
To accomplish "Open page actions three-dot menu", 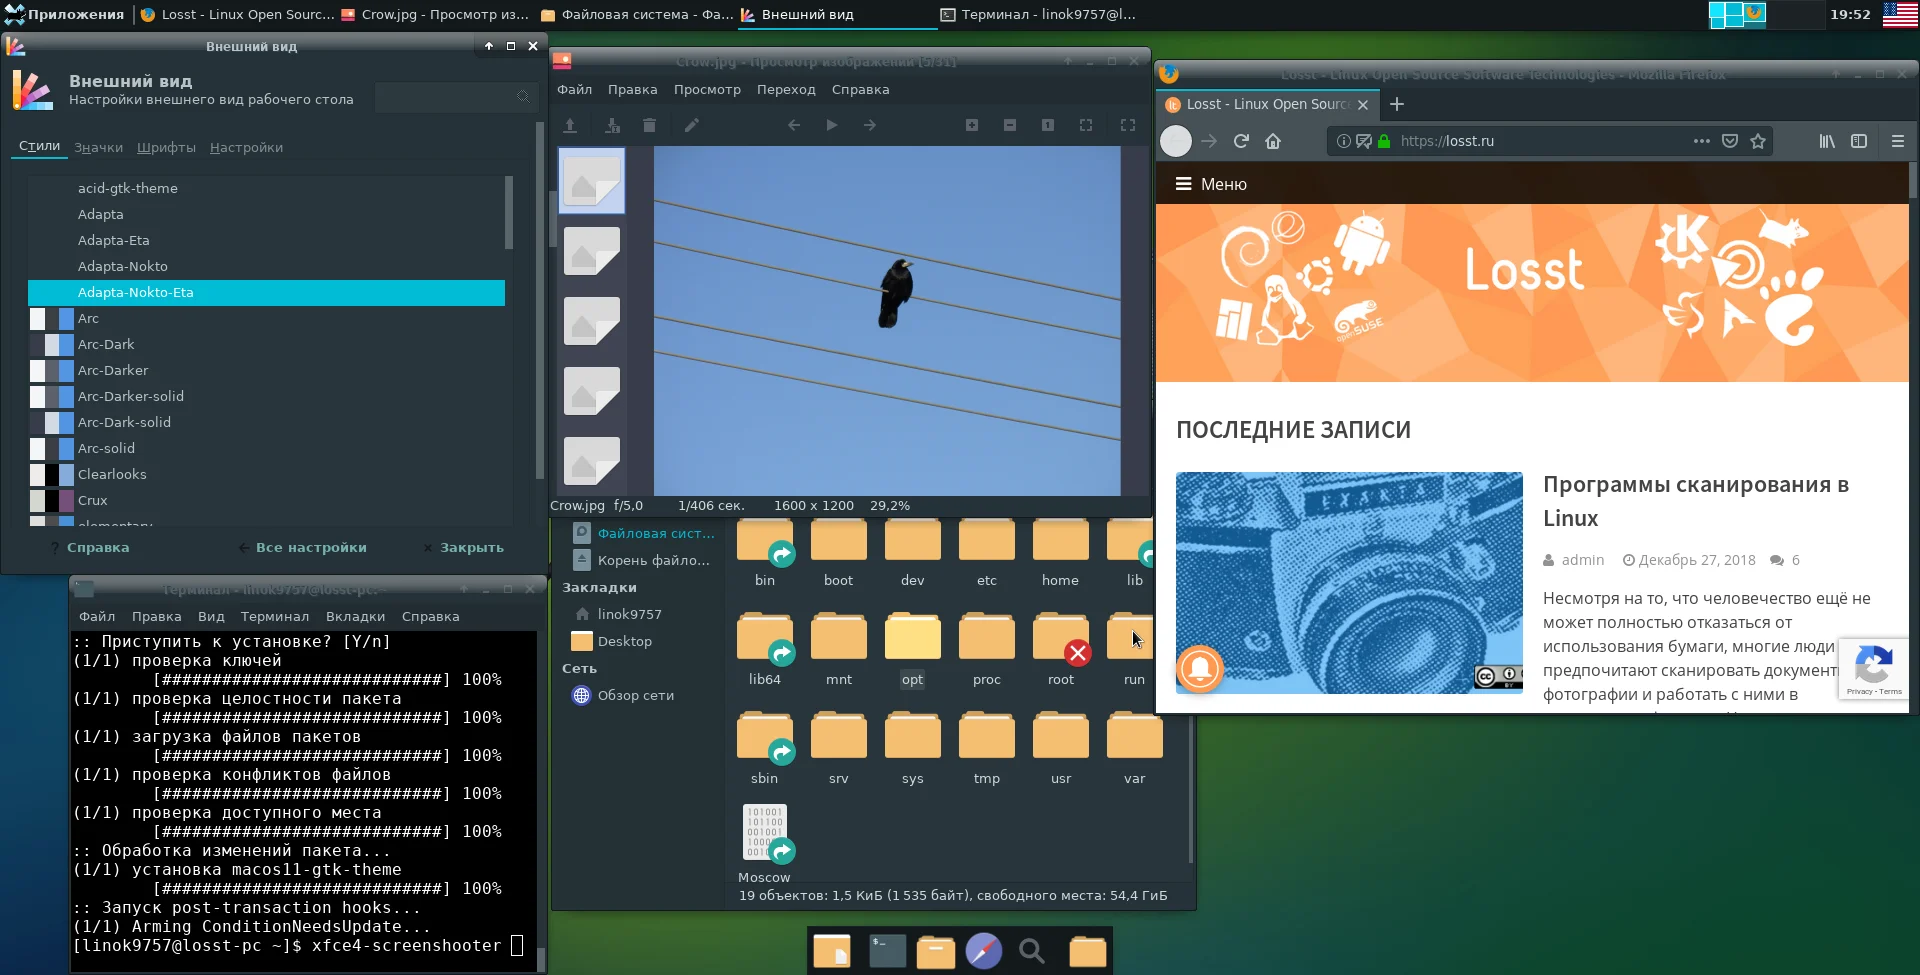I will 1701,141.
